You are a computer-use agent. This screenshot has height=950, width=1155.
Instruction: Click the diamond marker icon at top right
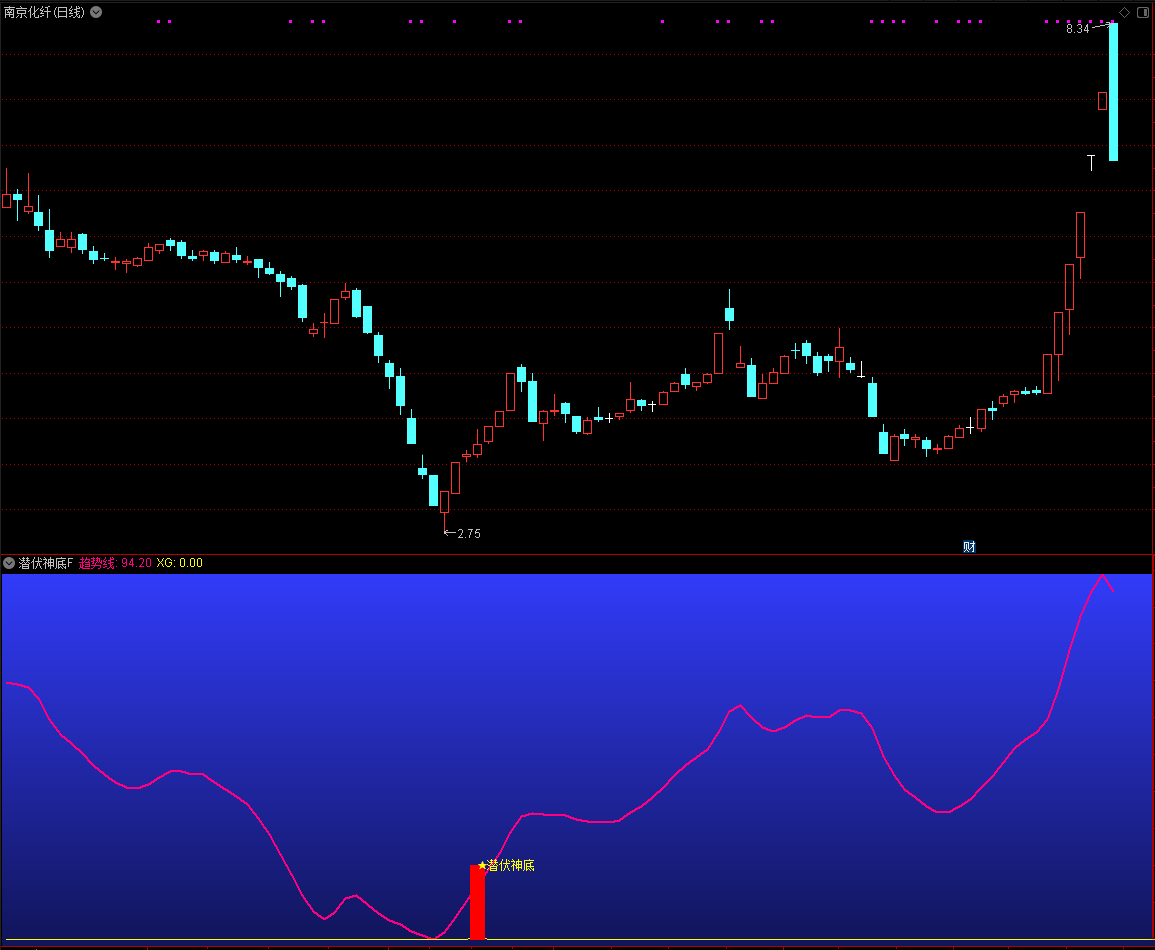click(x=1124, y=13)
